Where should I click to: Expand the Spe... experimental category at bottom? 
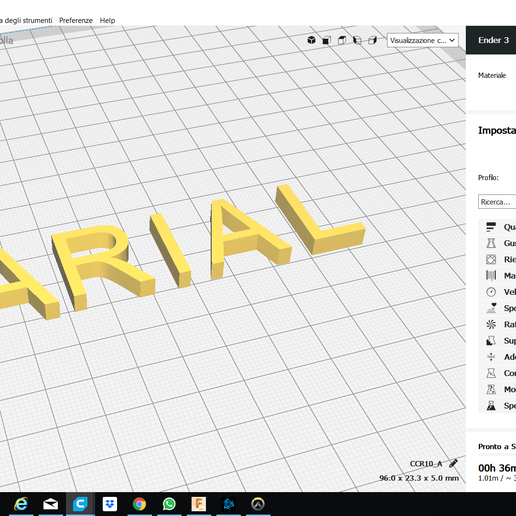(x=498, y=406)
